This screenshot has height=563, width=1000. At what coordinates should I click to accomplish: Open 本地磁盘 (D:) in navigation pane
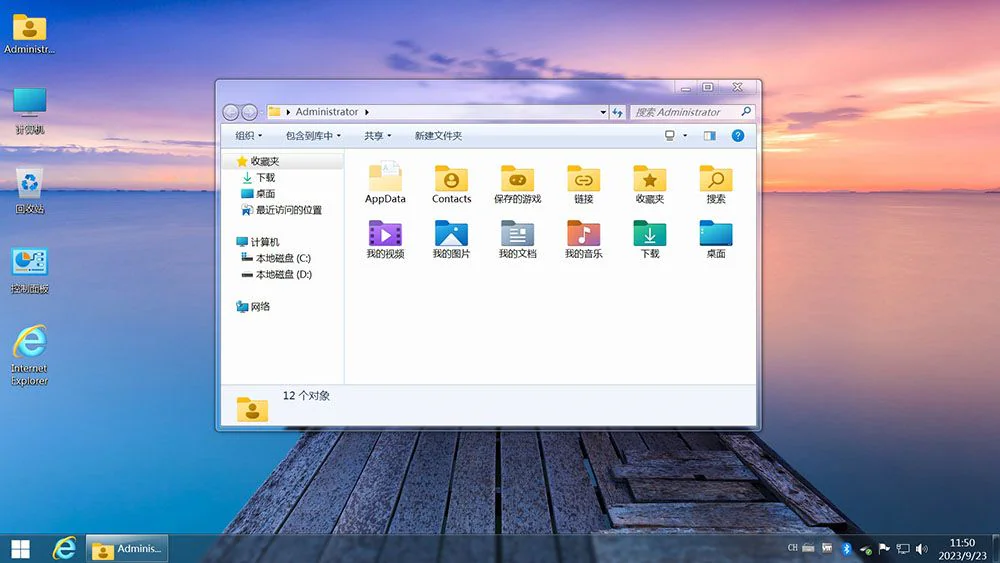point(276,274)
